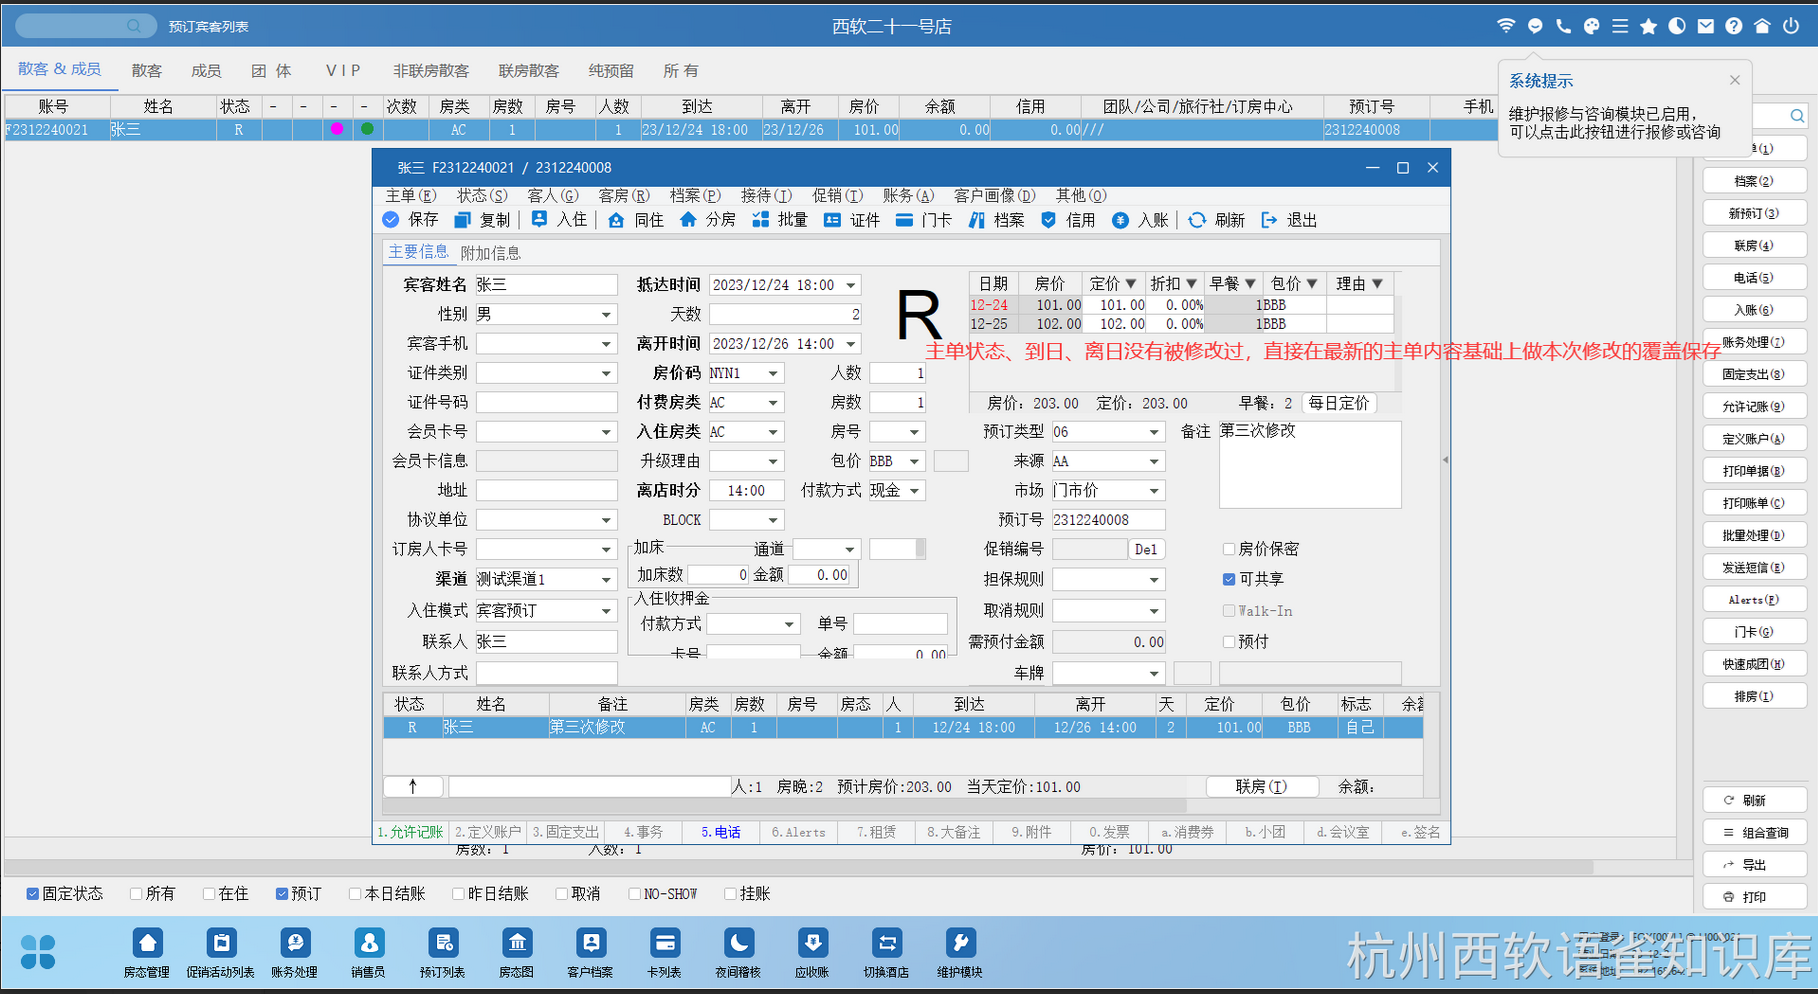The image size is (1818, 994).
Task: Click the 复制 copy toolbar icon
Action: tap(462, 220)
